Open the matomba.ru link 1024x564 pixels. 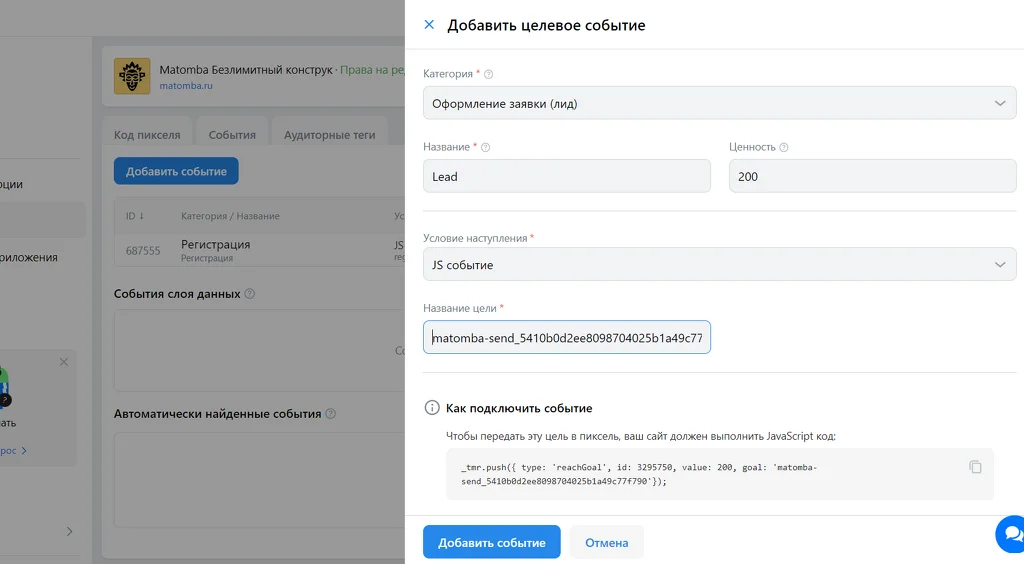click(185, 86)
